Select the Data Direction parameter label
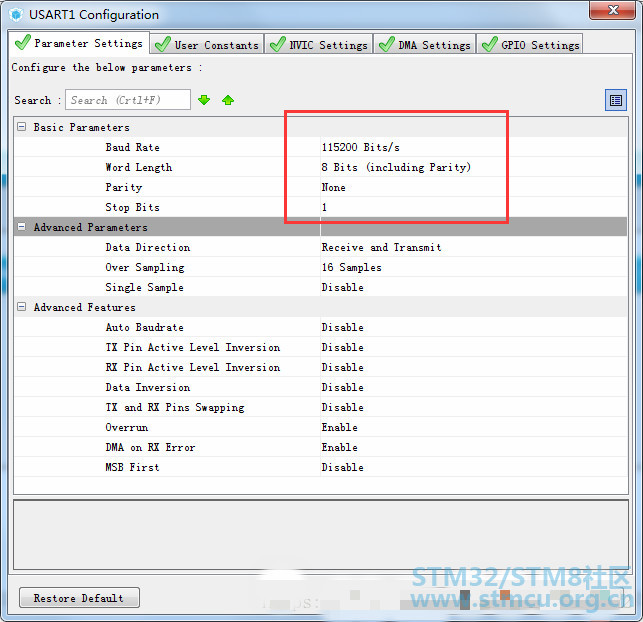643x622 pixels. pyautogui.click(x=148, y=247)
